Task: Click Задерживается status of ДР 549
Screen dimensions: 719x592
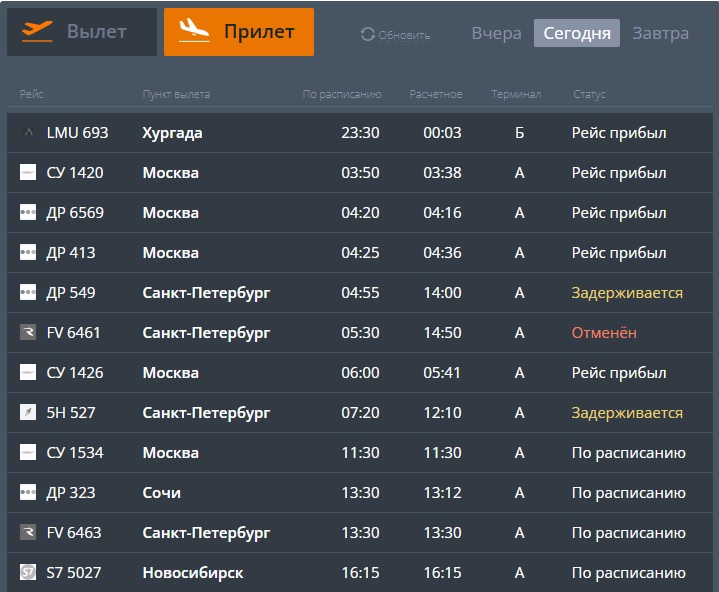Action: click(627, 293)
